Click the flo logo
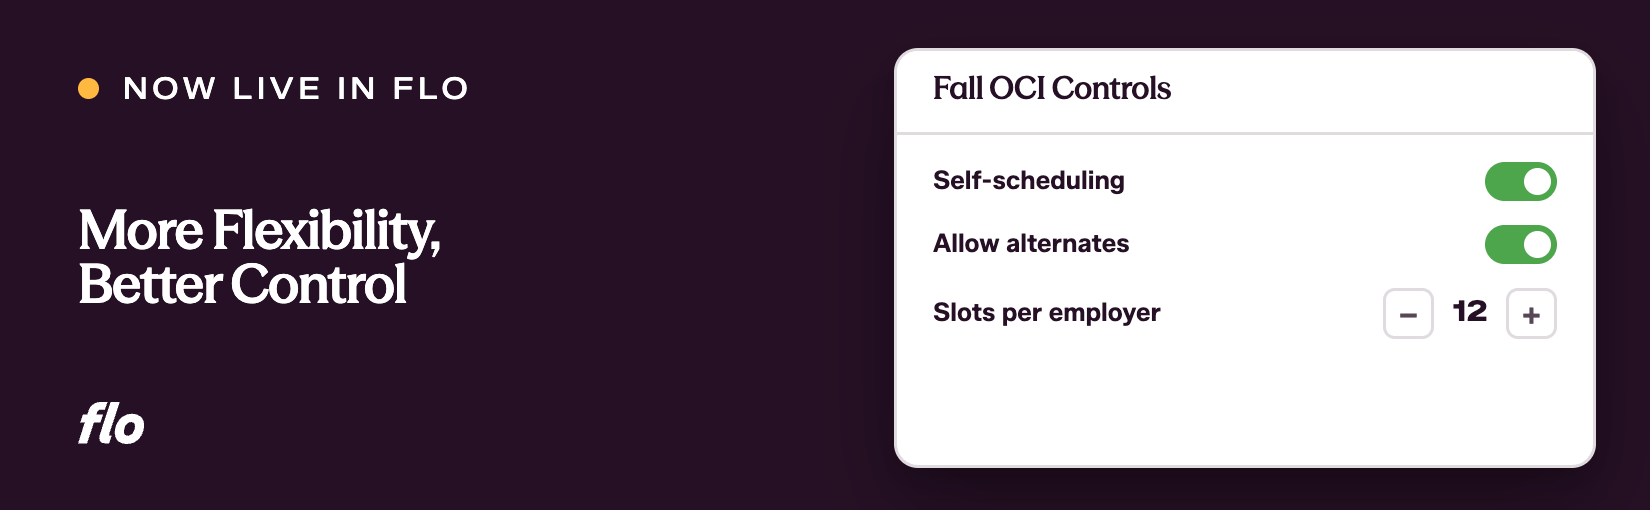Viewport: 1650px width, 510px height. coord(112,424)
